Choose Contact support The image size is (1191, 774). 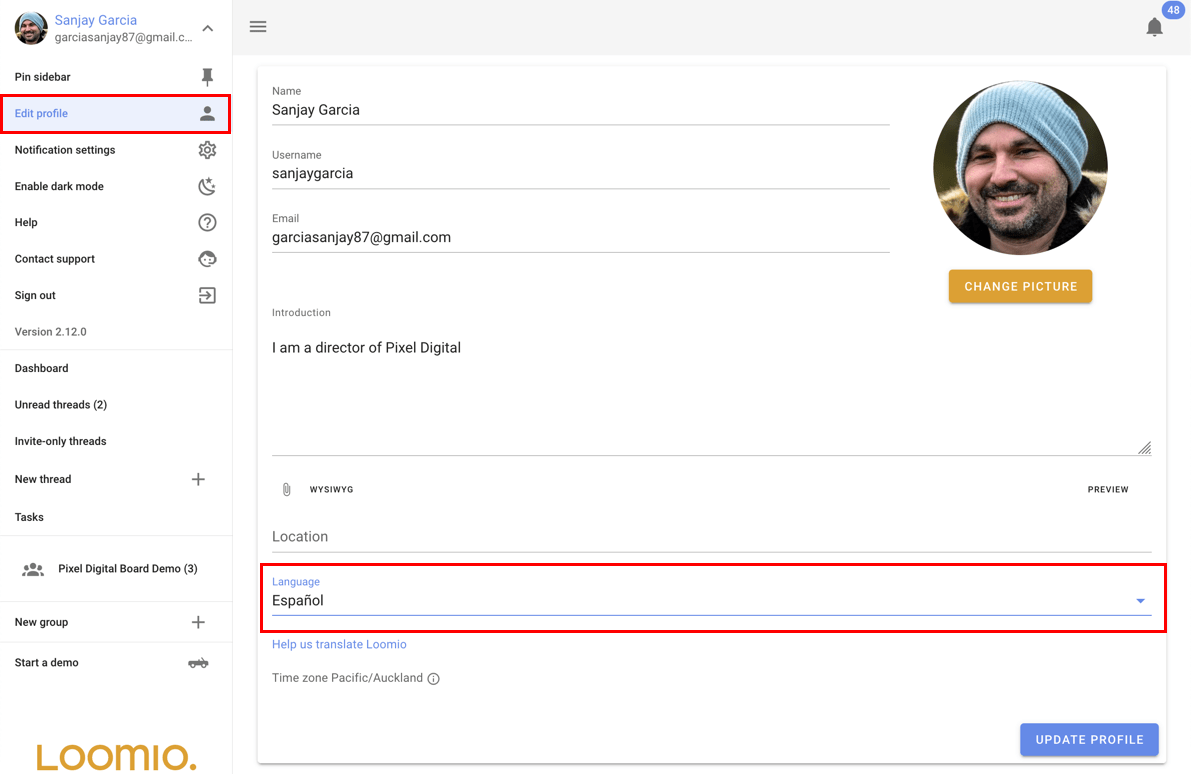116,259
